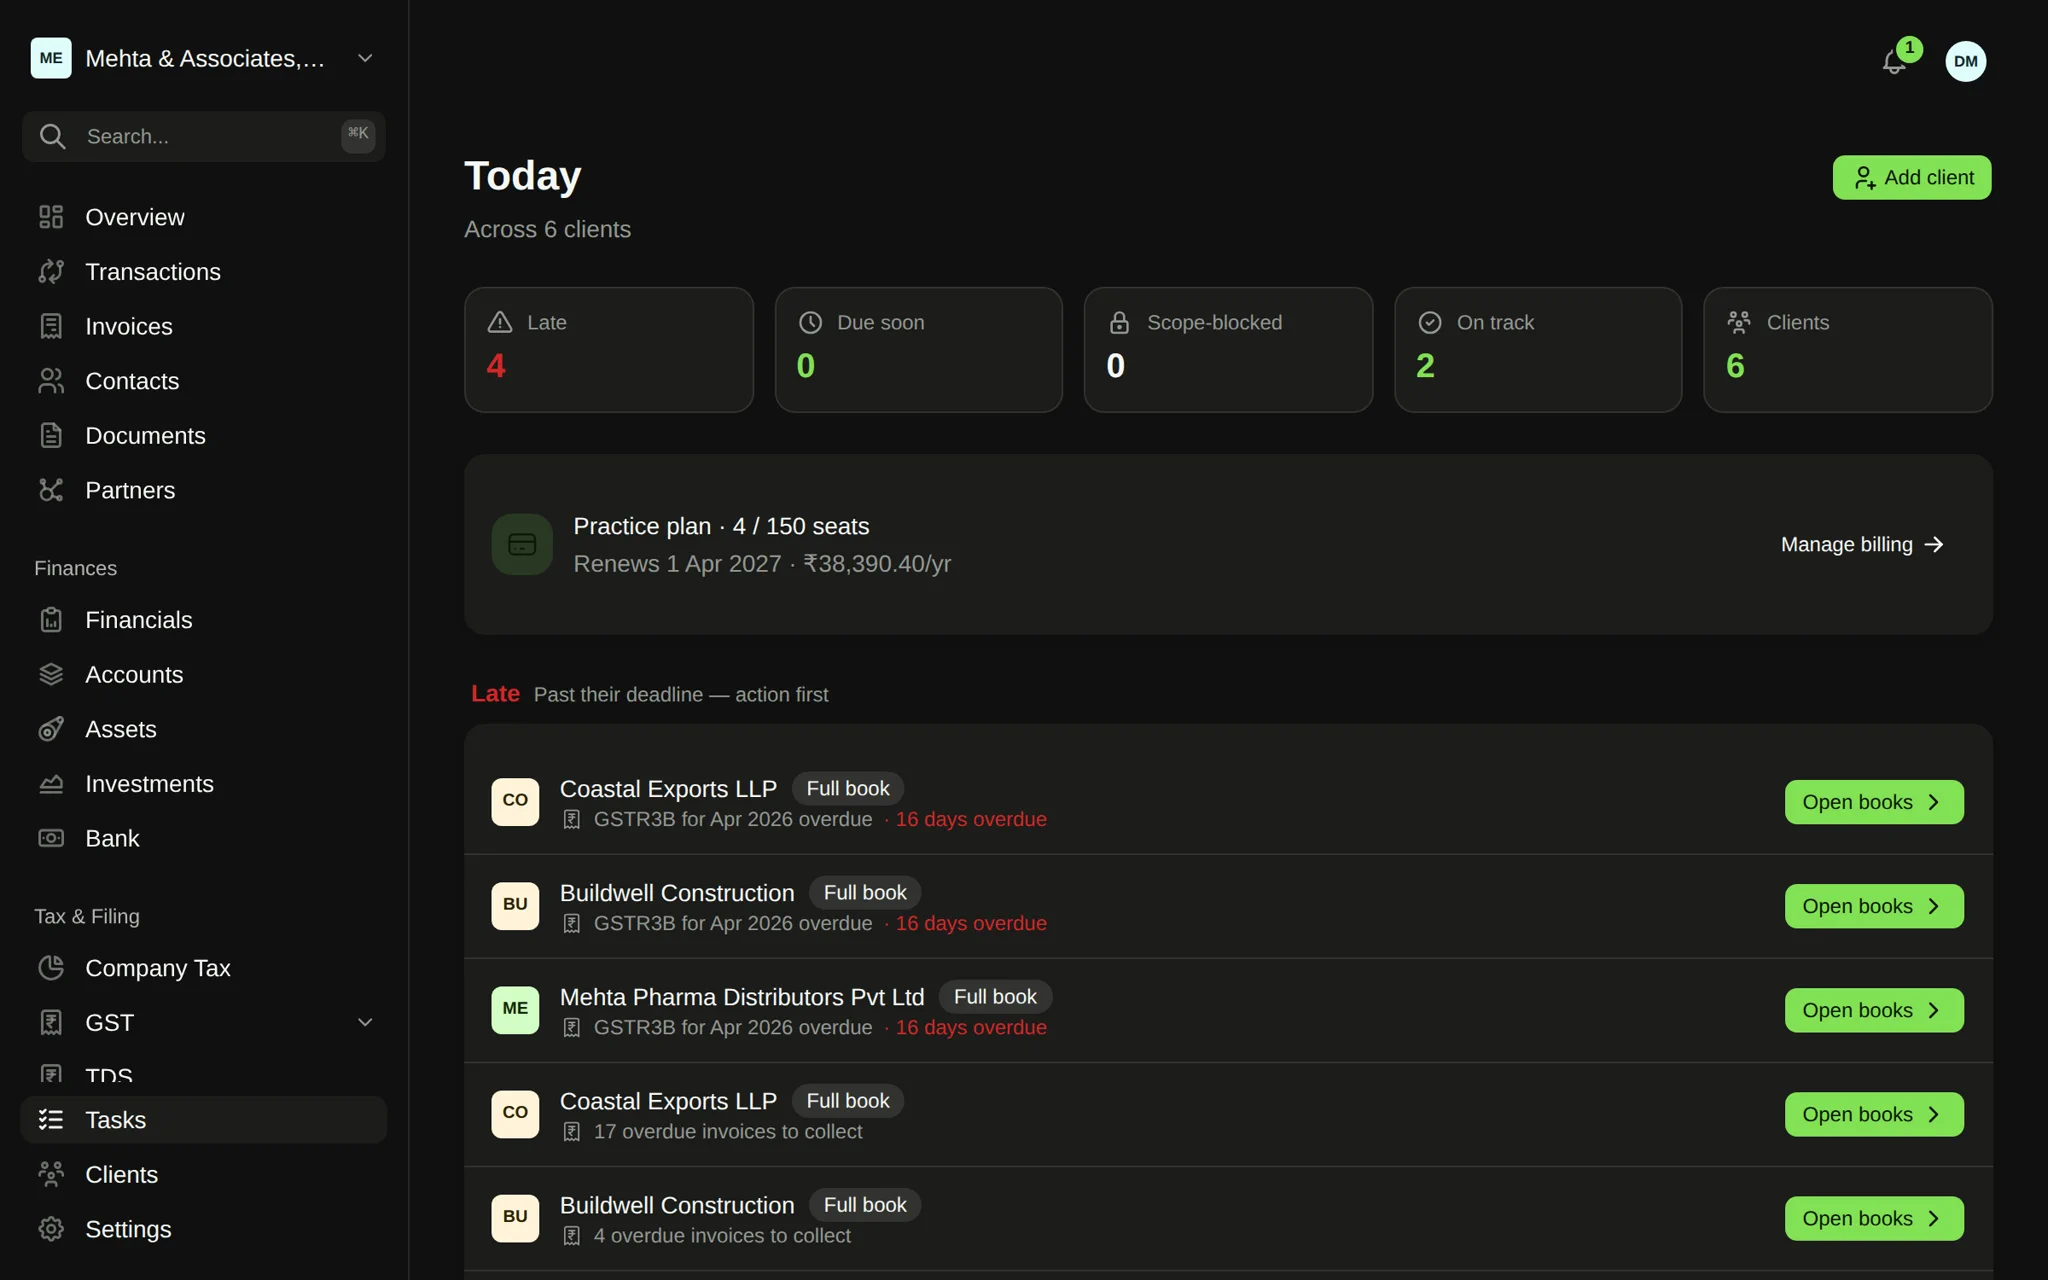Expand the GST submenu chevron
The height and width of the screenshot is (1280, 2048).
(365, 1022)
